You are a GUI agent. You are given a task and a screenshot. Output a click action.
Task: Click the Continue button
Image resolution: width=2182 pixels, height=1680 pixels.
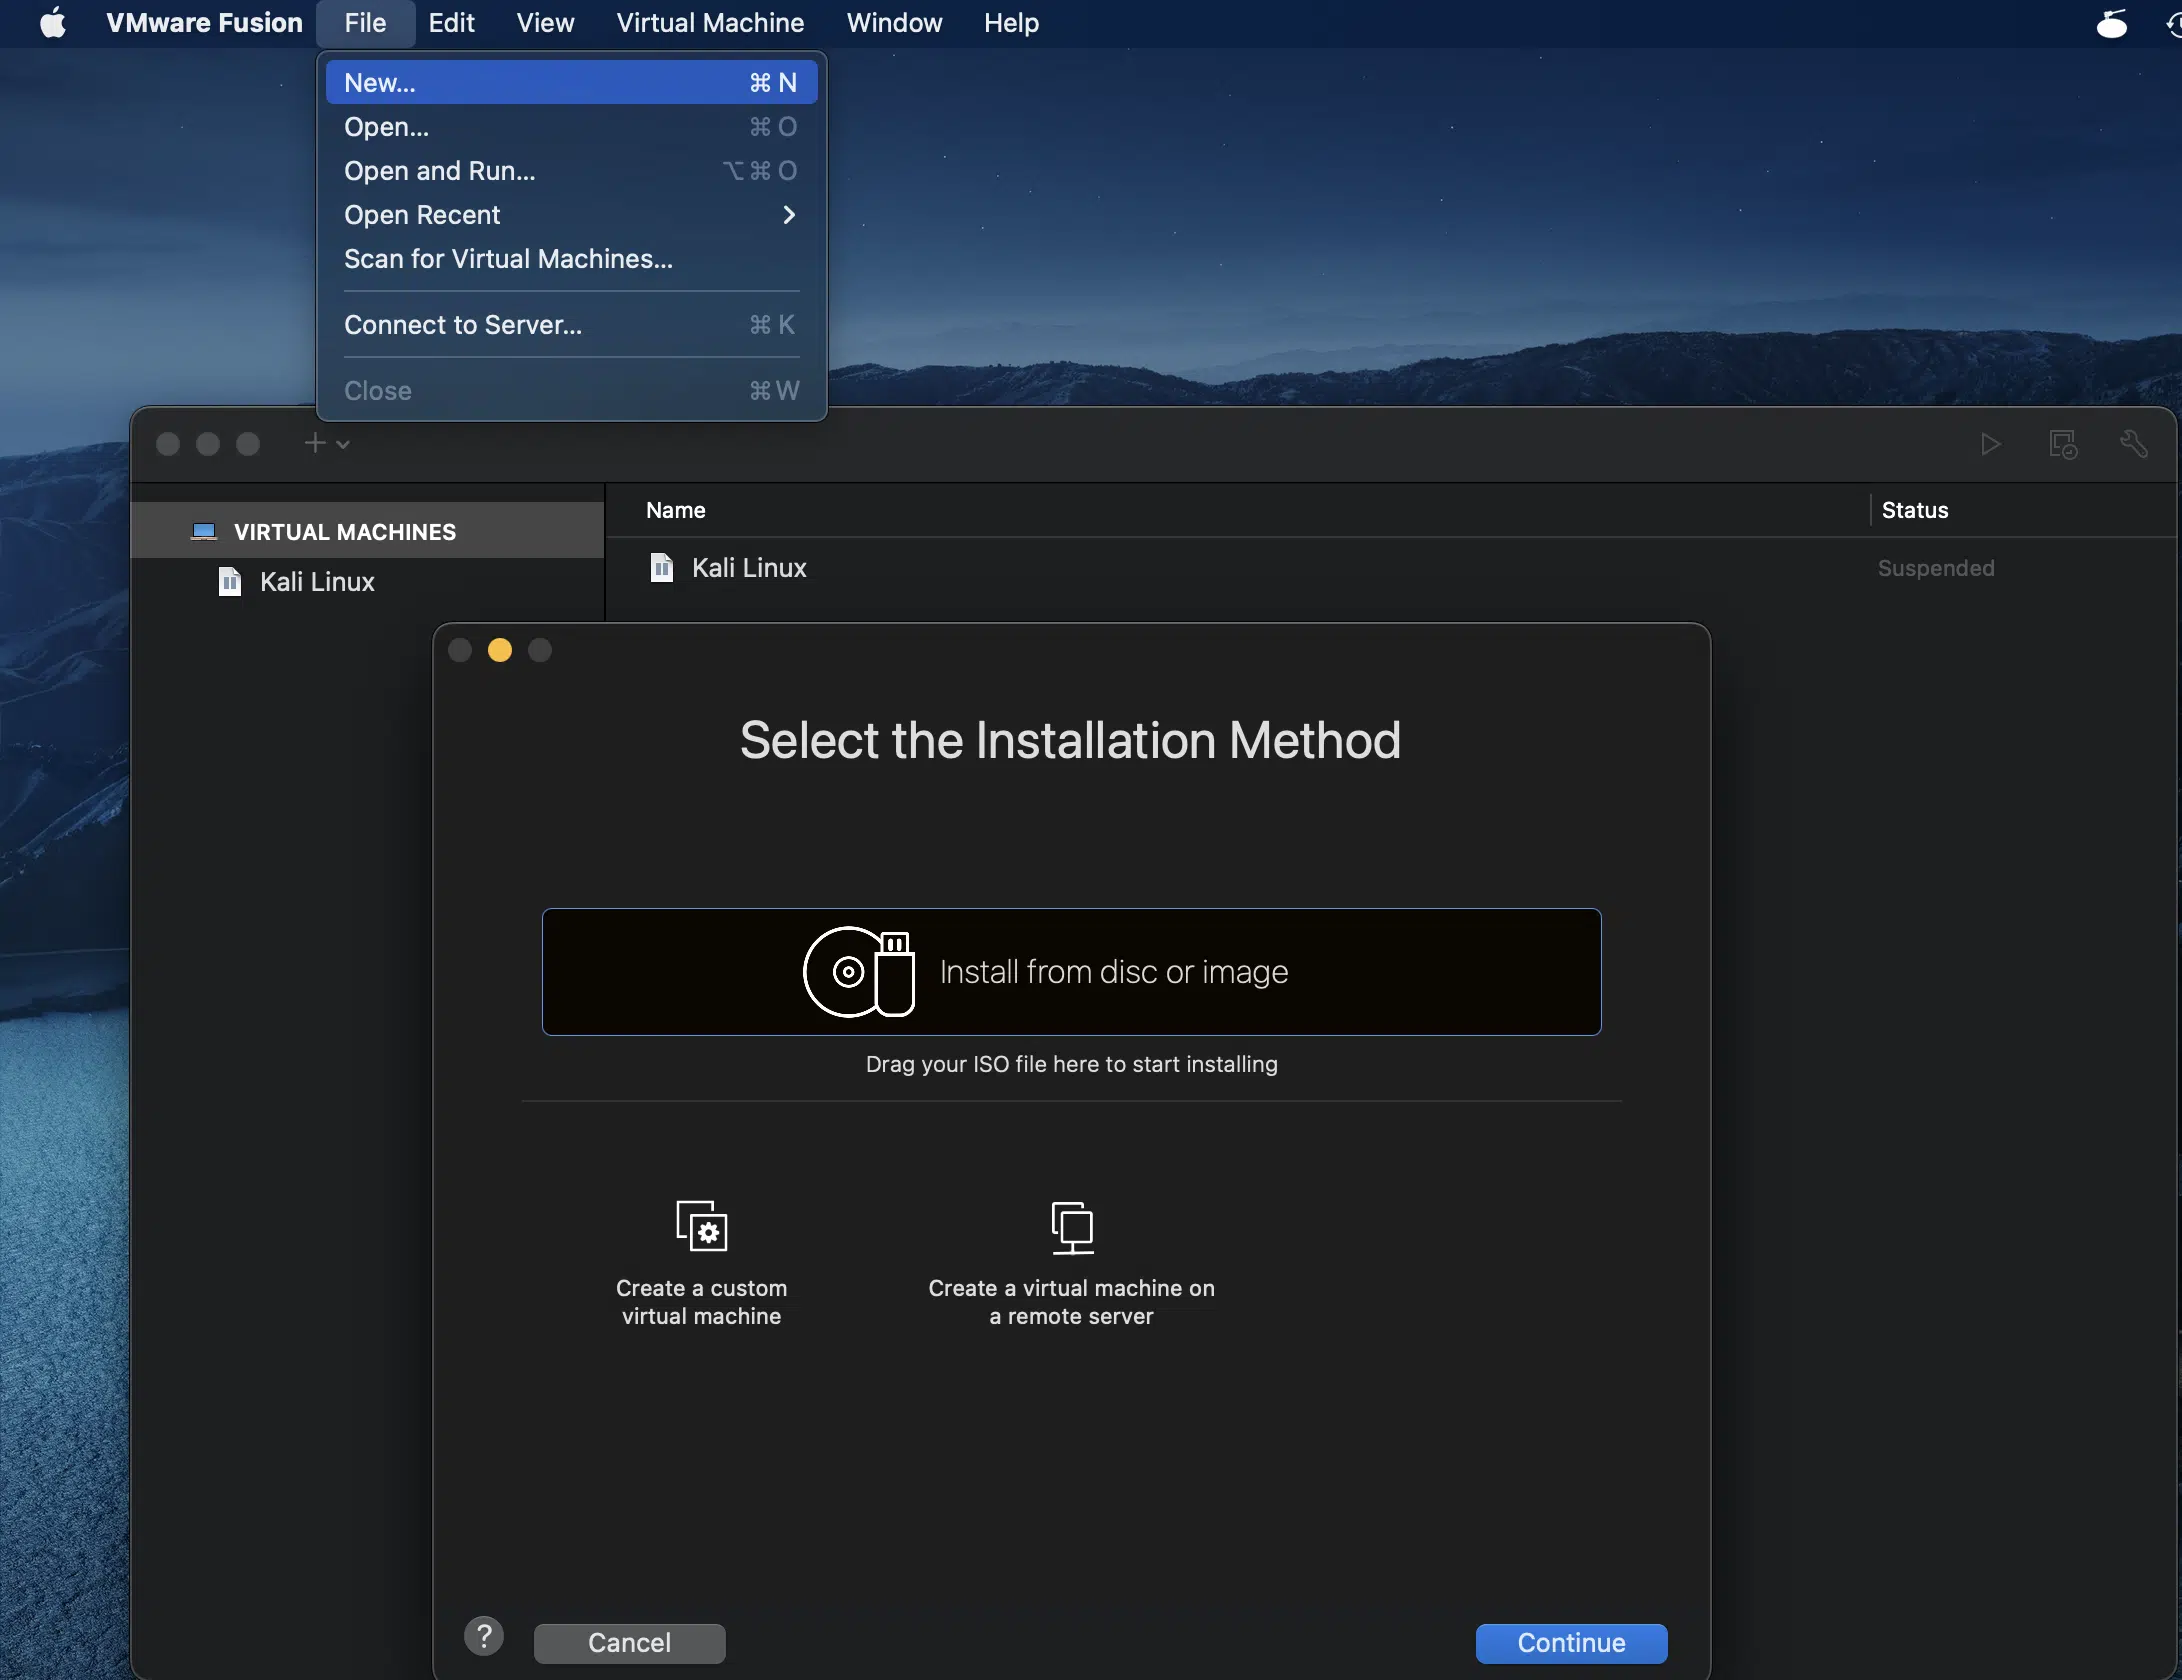tap(1570, 1643)
